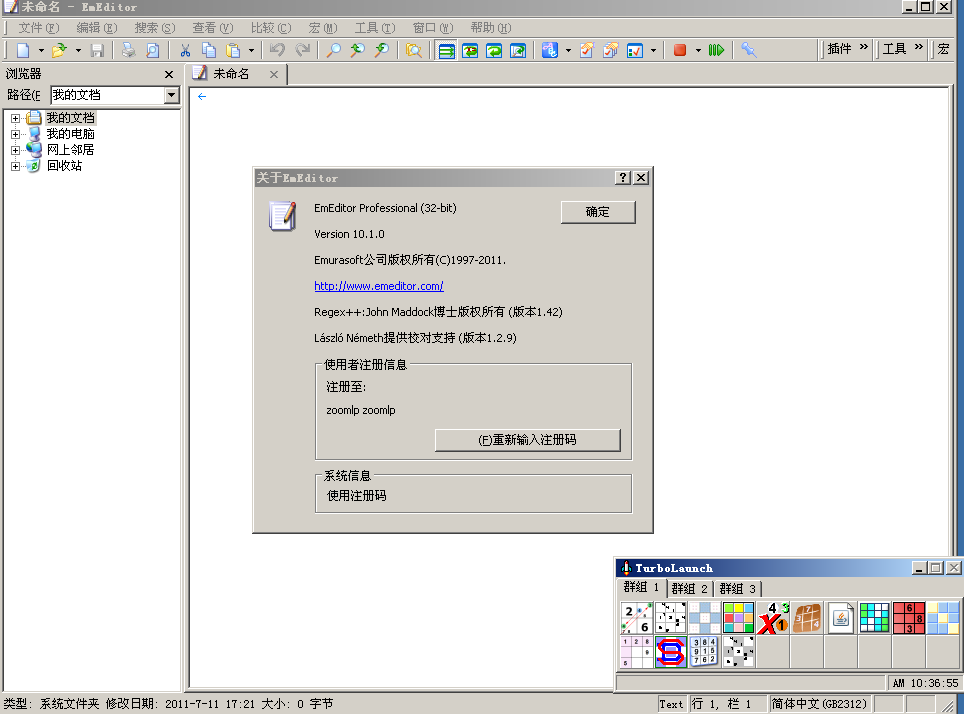The image size is (964, 714).
Task: Click the New file toolbar icon
Action: click(x=23, y=50)
